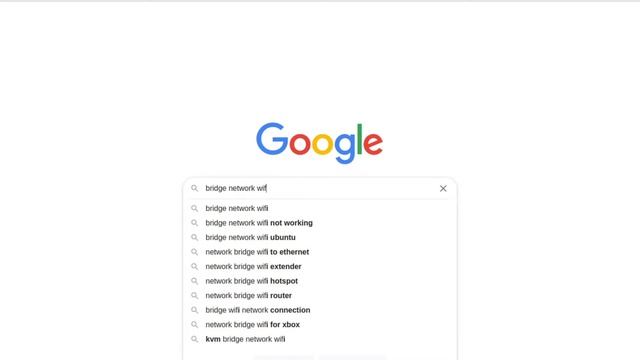Pick 'network bridge wifi router' suggestion
The width and height of the screenshot is (640, 360).
320,296
